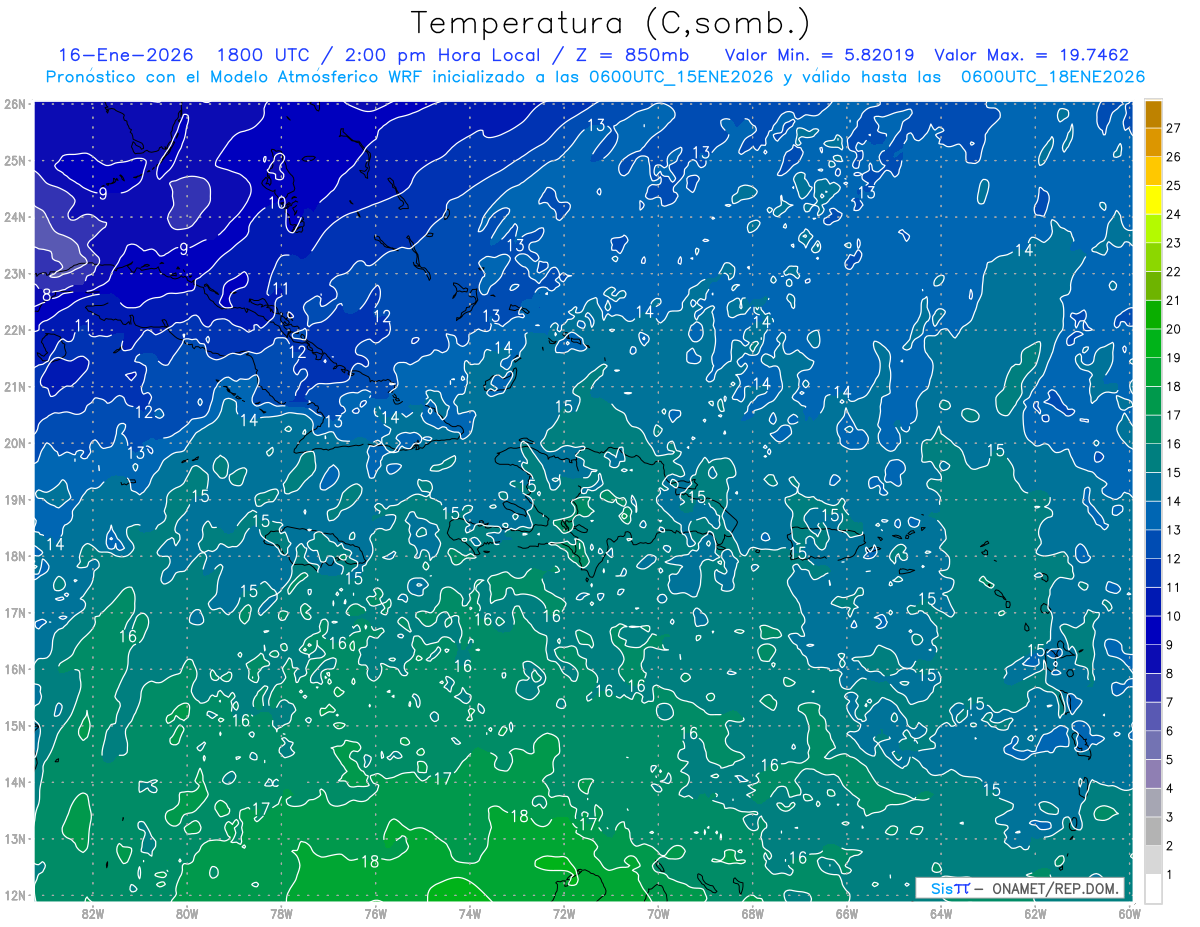Click the 24N latitude axis label
The width and height of the screenshot is (1200, 927).
pyautogui.click(x=14, y=217)
